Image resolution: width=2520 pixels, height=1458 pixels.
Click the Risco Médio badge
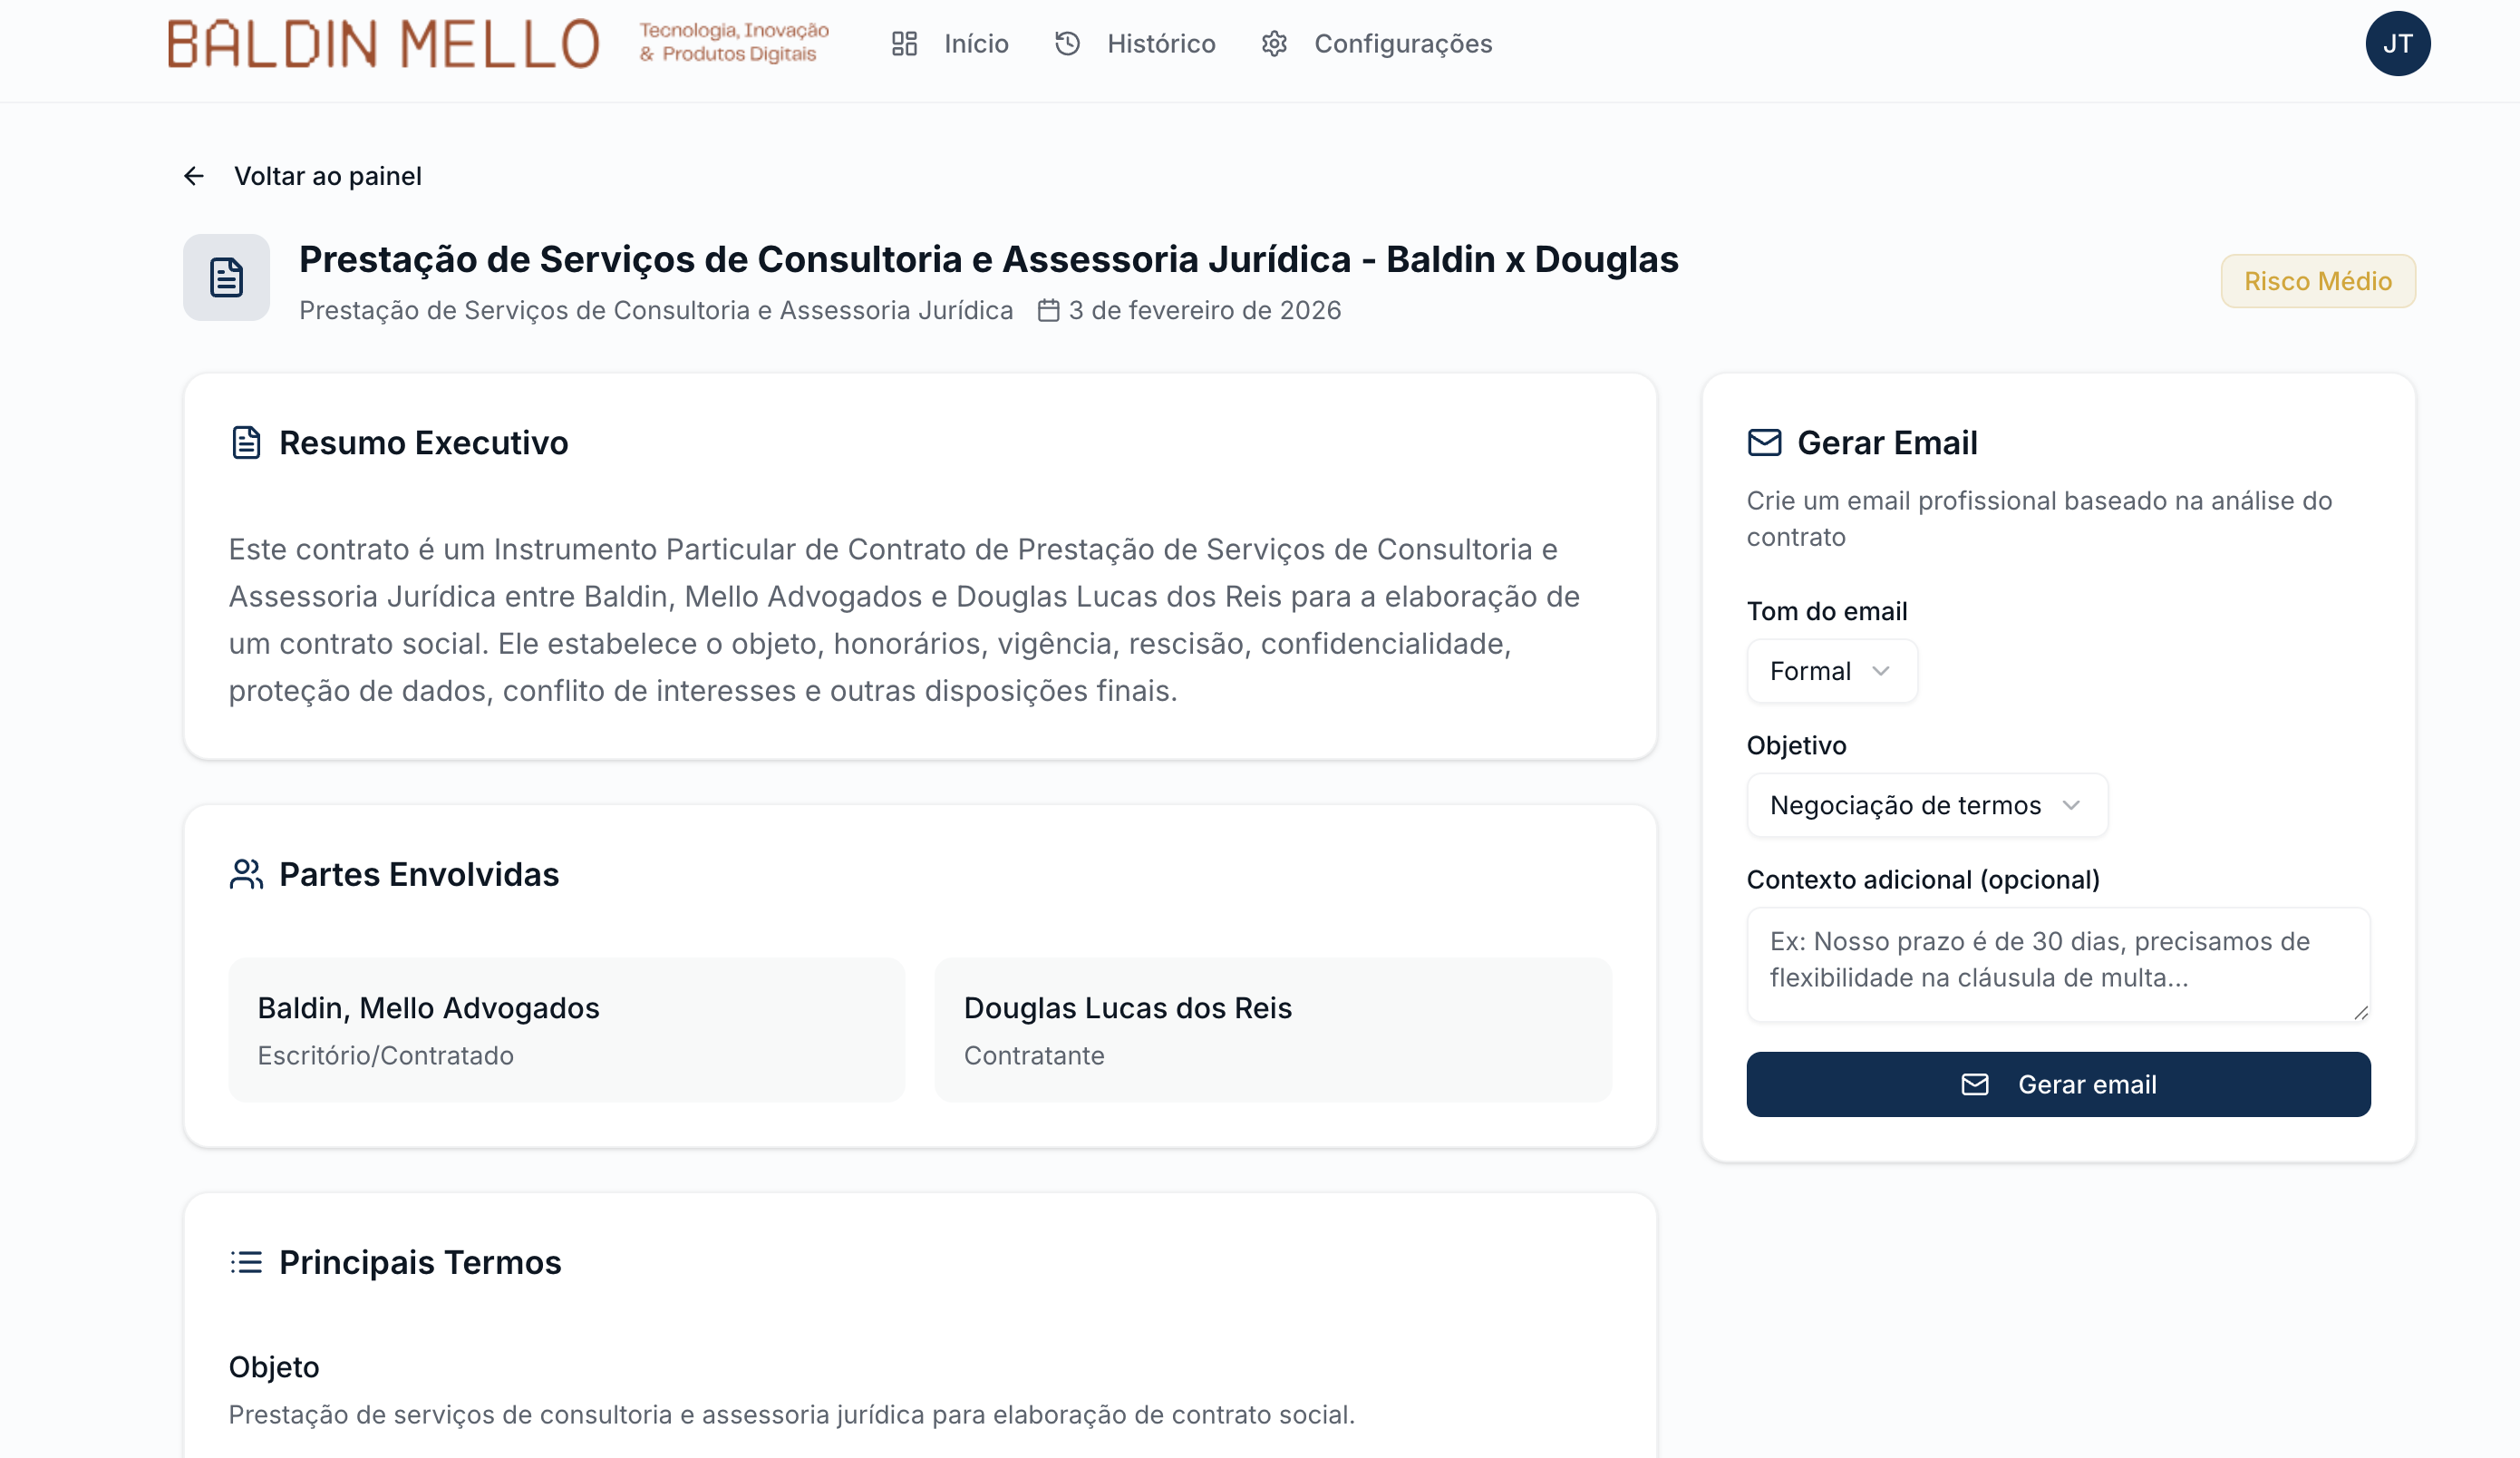pos(2317,281)
